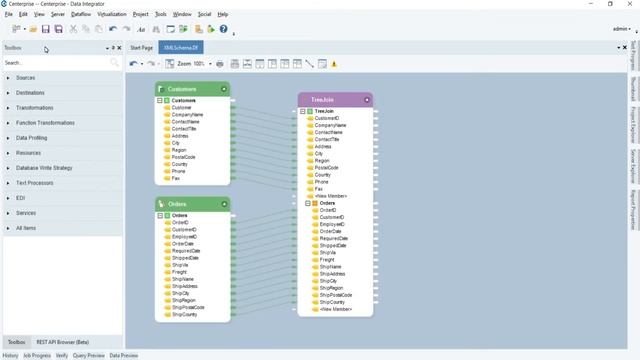Click the Toolbox search field
The height and width of the screenshot is (360, 640).
56,63
